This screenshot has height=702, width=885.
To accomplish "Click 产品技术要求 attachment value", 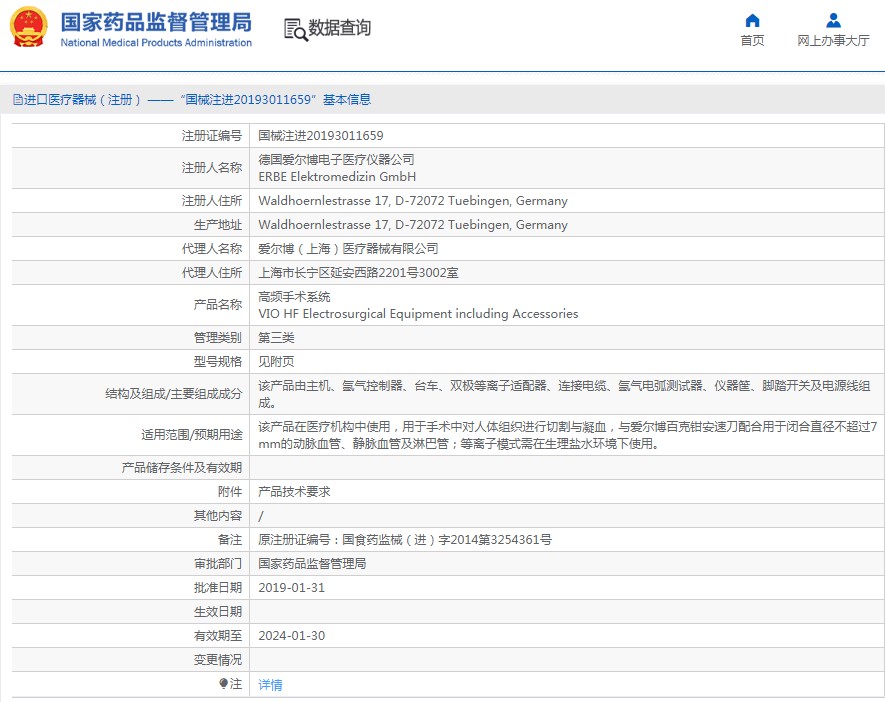I will pos(294,492).
